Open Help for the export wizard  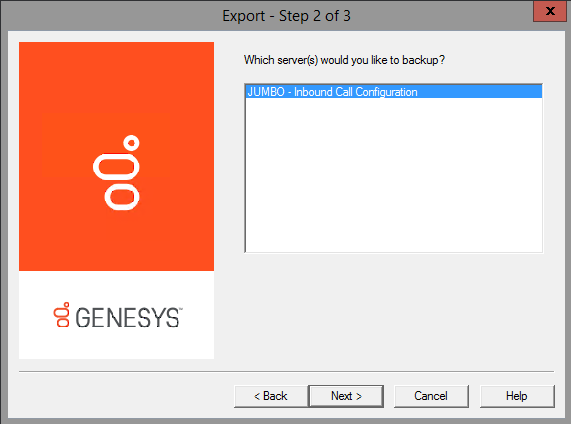pos(517,396)
